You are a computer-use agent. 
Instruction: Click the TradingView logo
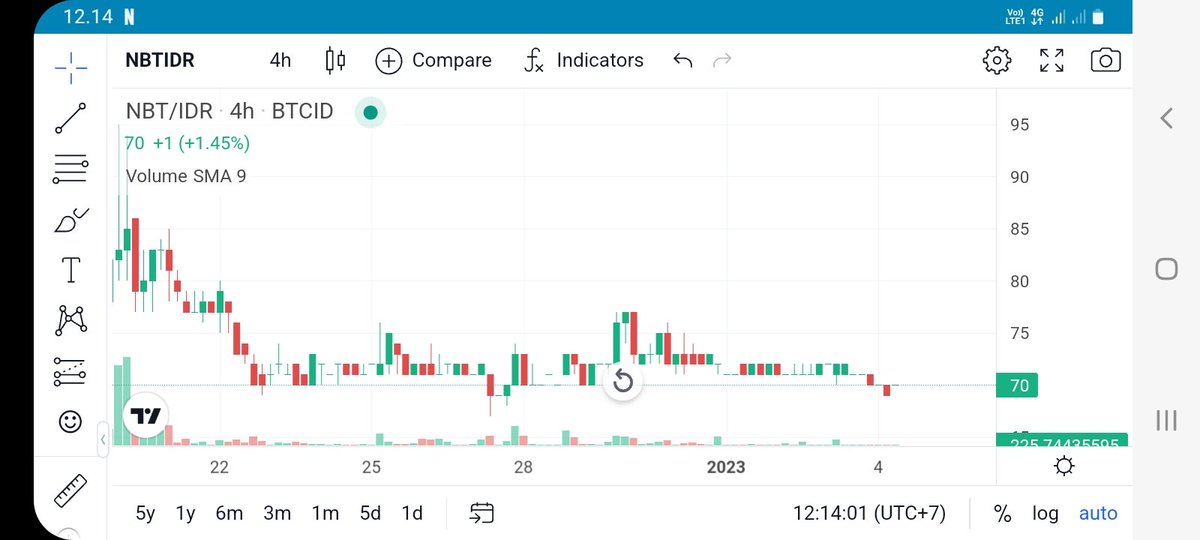click(x=146, y=416)
